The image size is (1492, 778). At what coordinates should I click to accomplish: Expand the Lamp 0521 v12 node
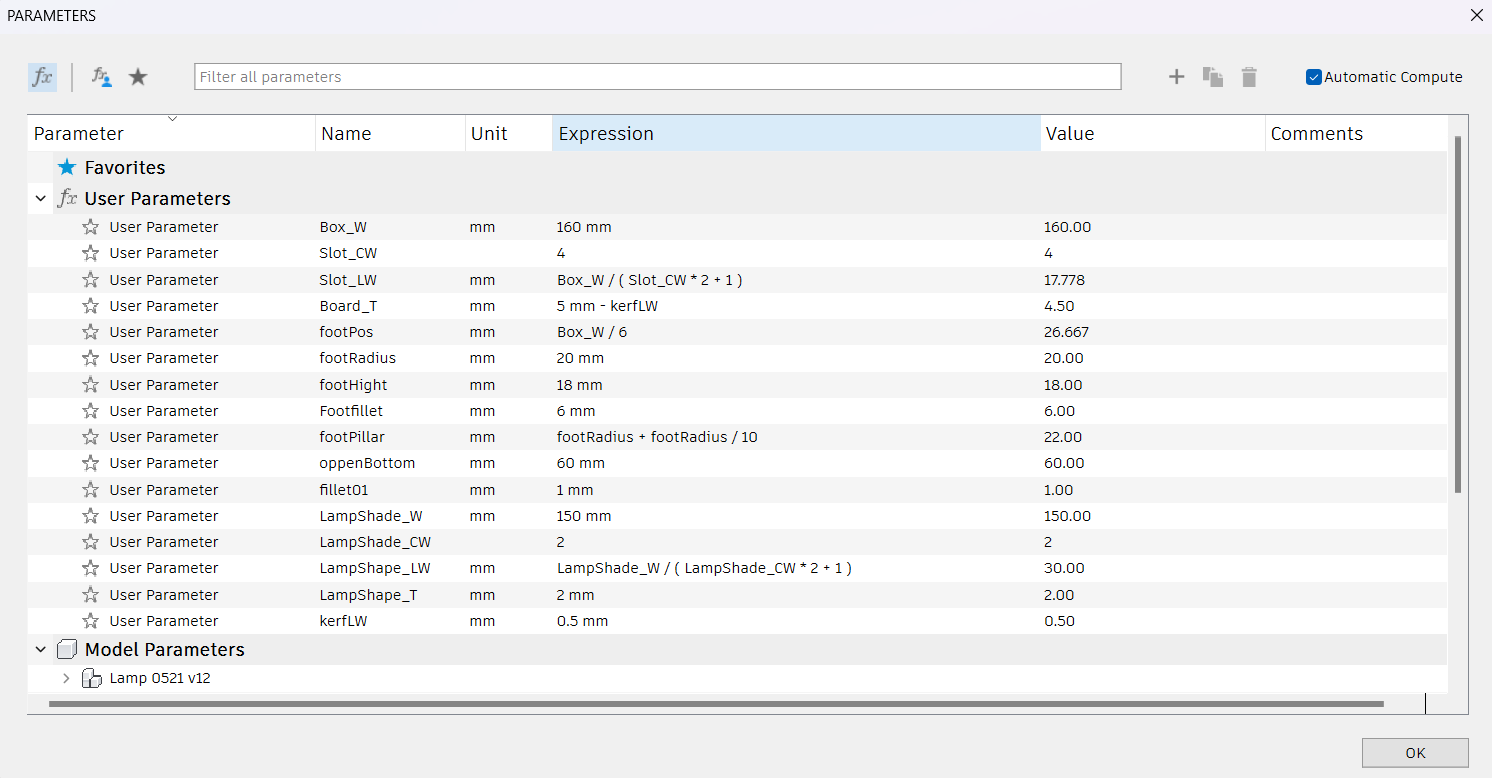(x=66, y=678)
